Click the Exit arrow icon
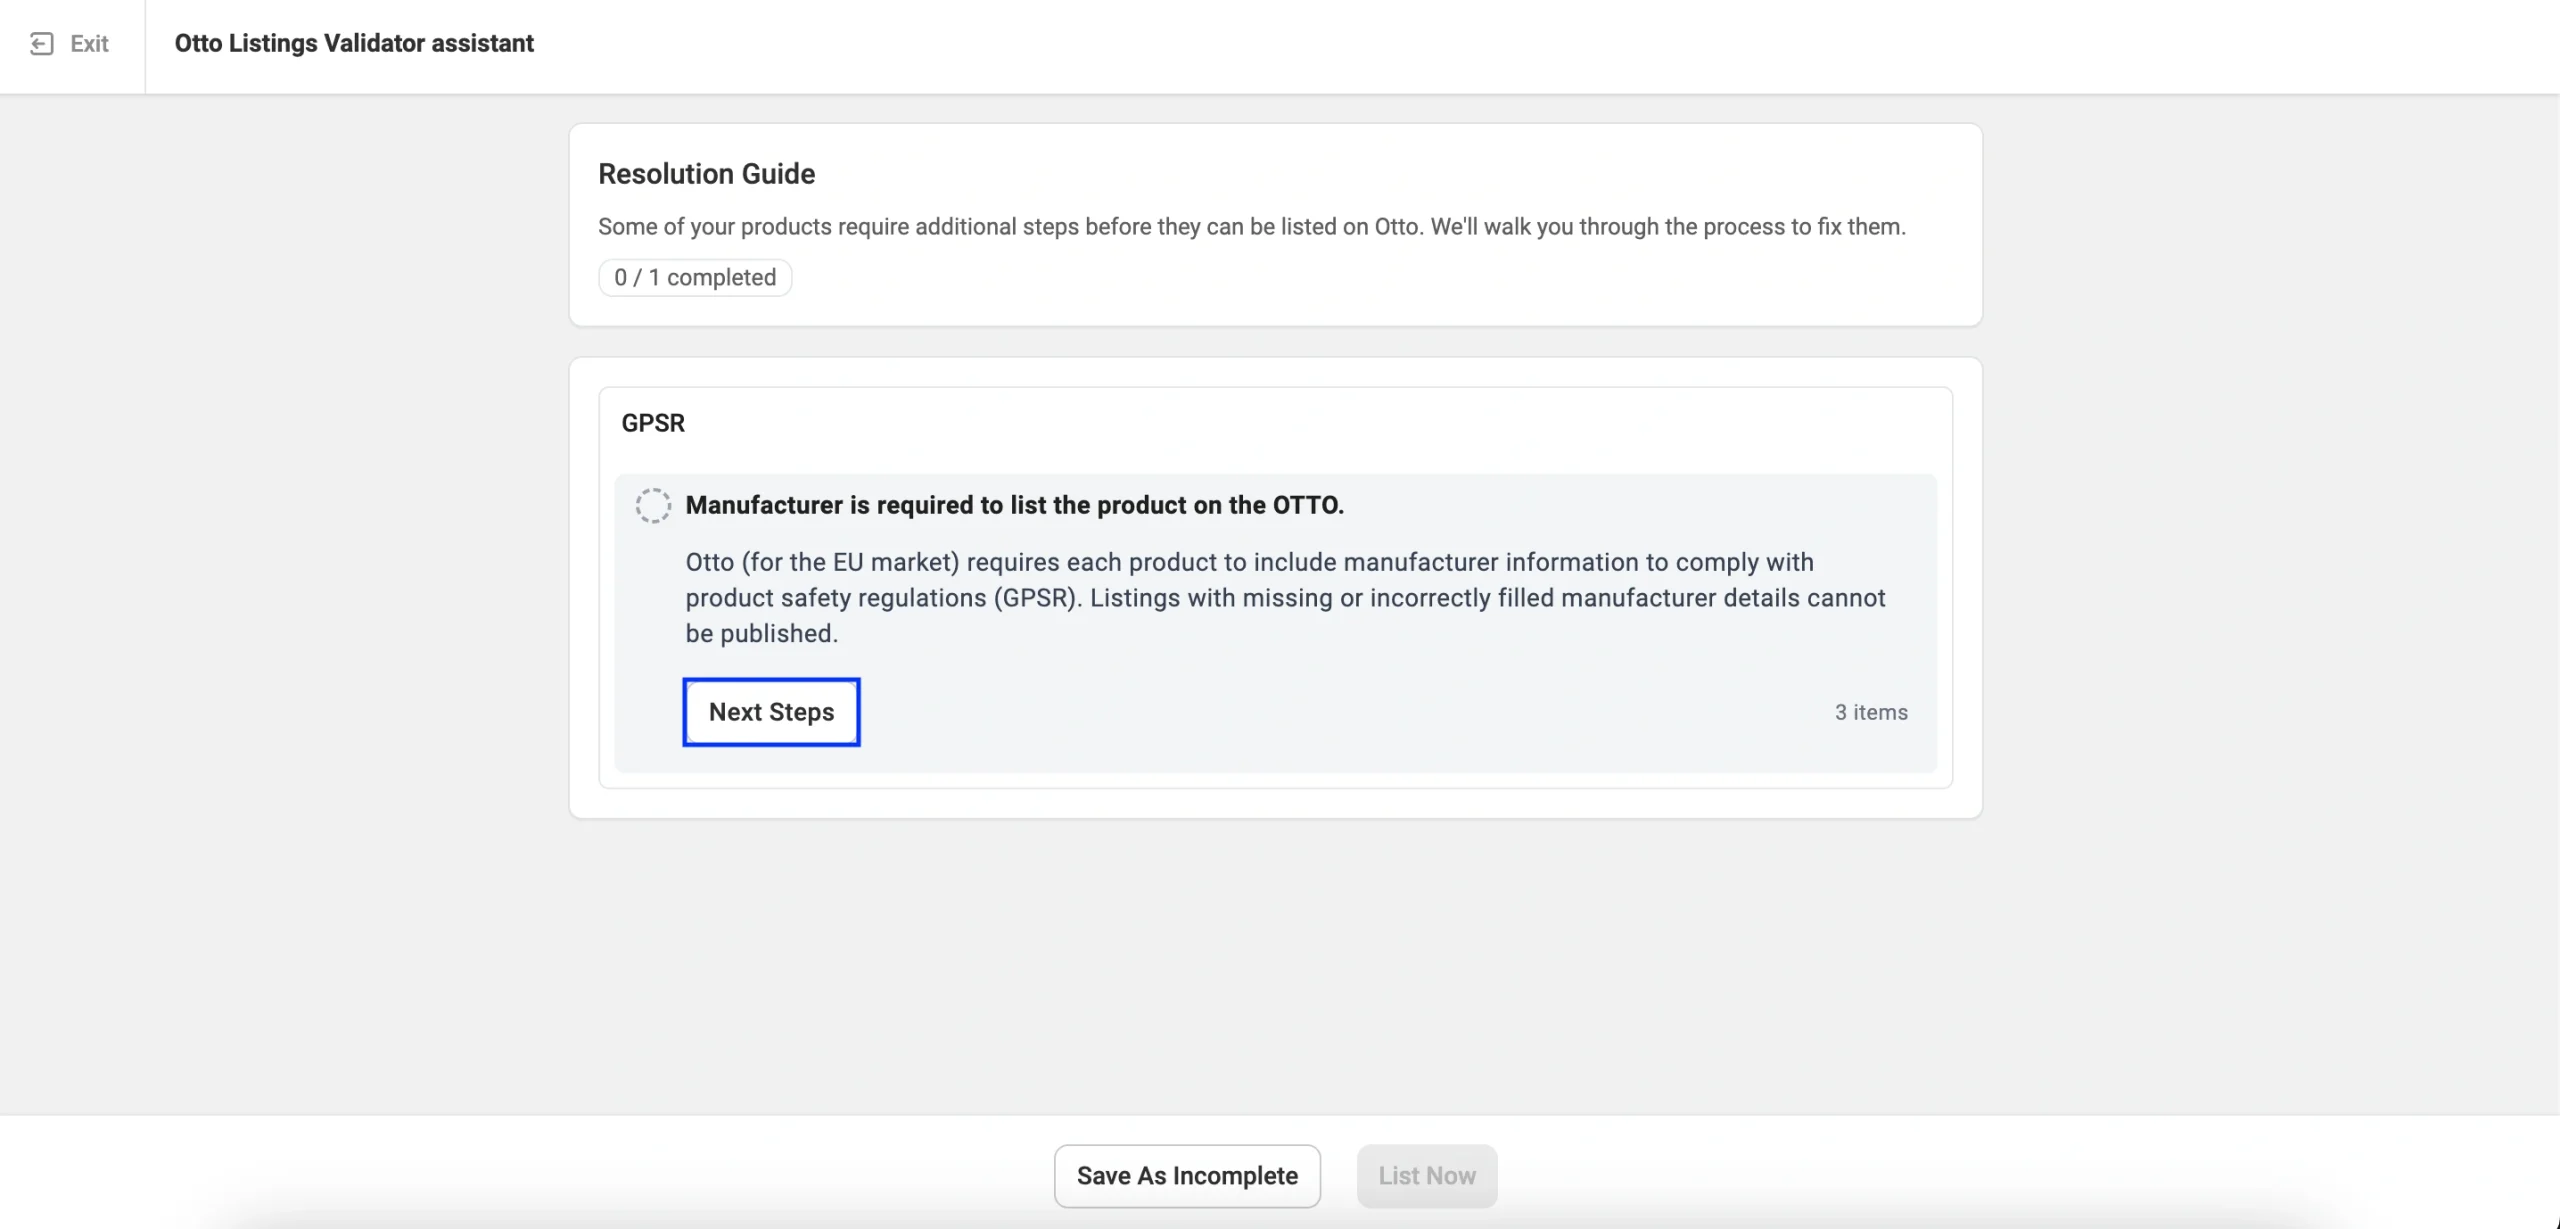The width and height of the screenshot is (2560, 1229). (x=41, y=44)
